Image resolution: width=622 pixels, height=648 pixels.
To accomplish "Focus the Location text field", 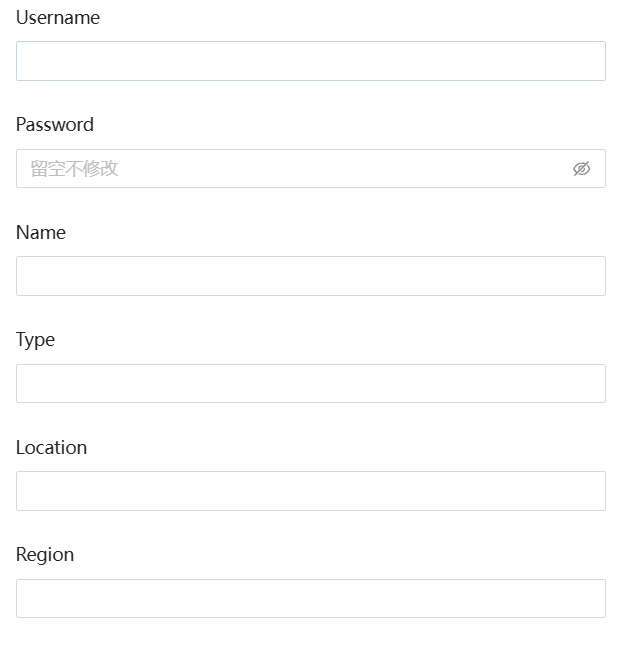I will pyautogui.click(x=311, y=491).
